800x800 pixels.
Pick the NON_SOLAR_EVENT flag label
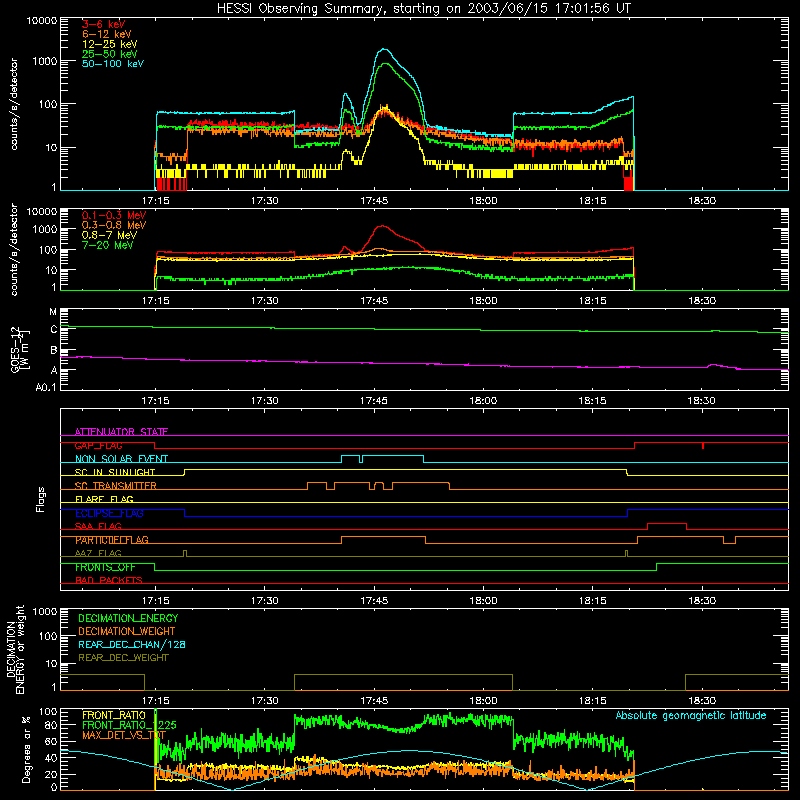[121, 459]
